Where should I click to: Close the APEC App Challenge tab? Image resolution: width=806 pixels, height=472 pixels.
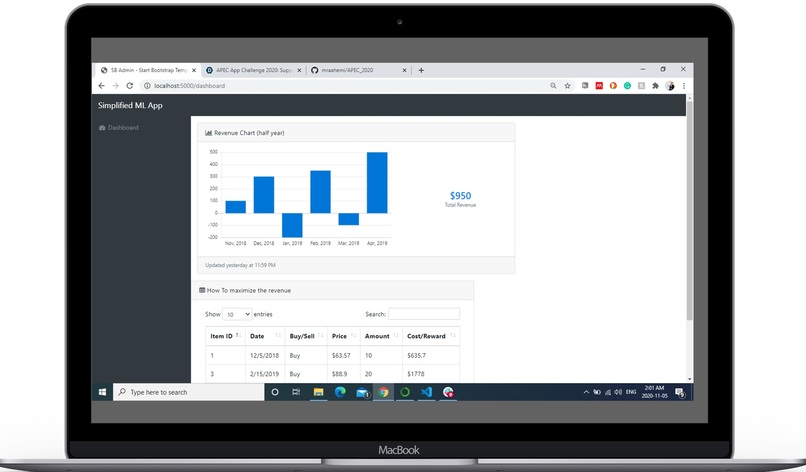click(299, 70)
